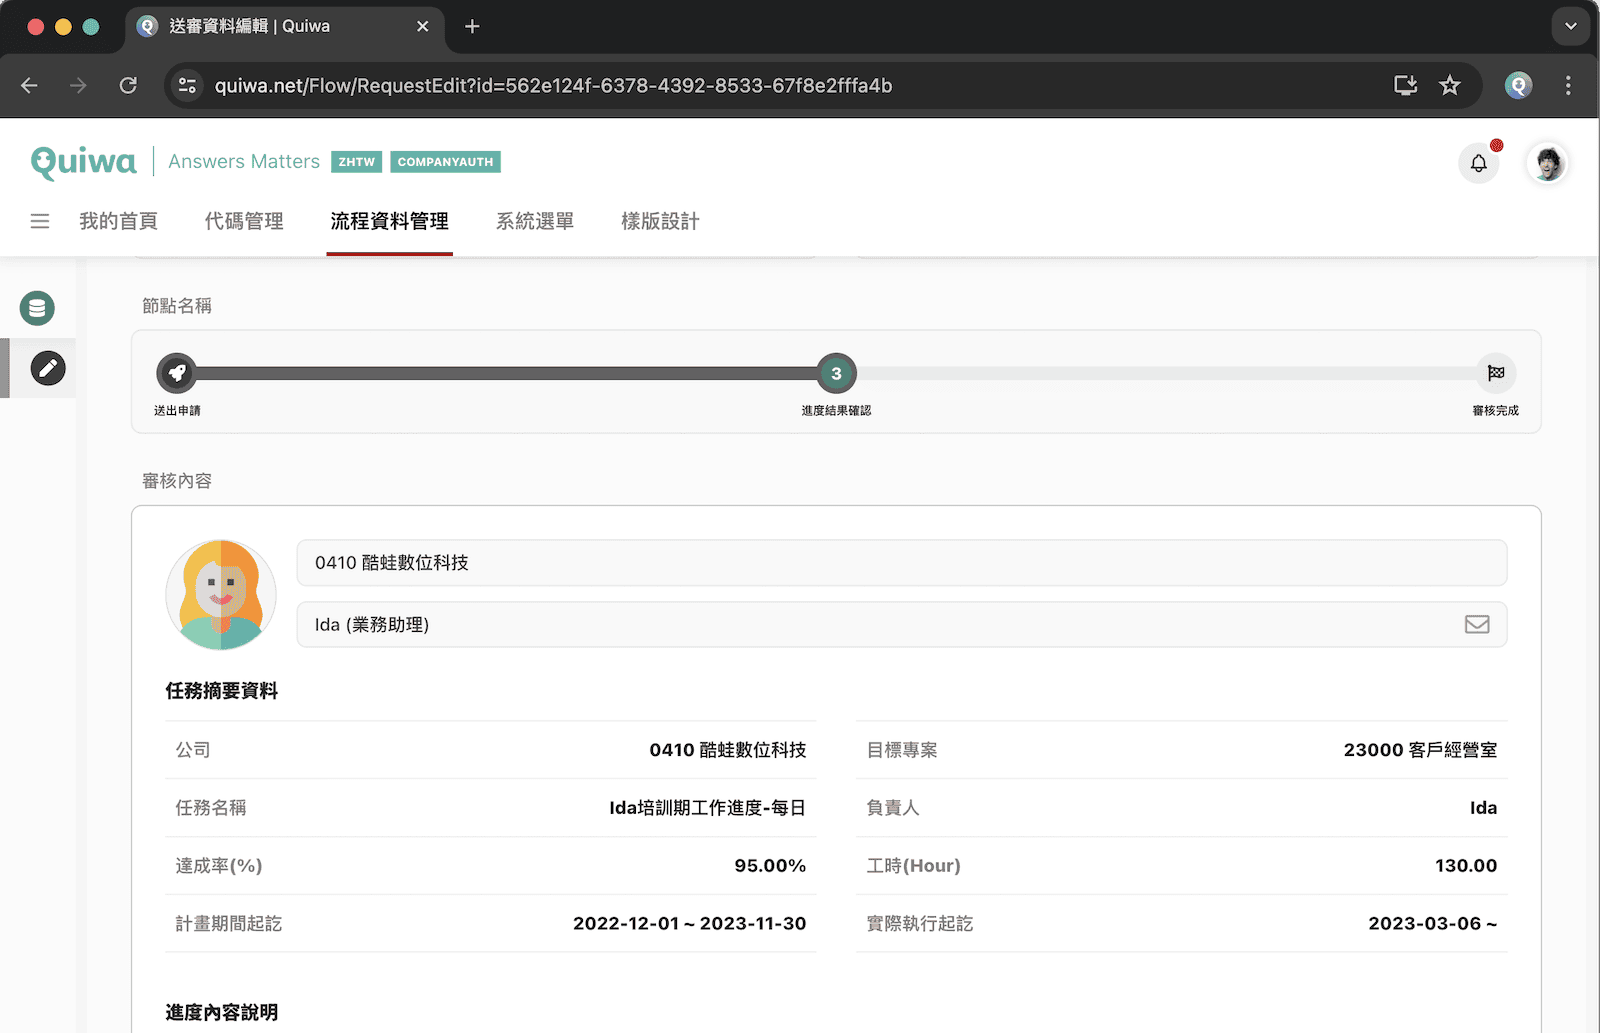Screen dimensions: 1600x1033
Task: Select the pencil edit icon in the sidebar
Action: pyautogui.click(x=47, y=368)
